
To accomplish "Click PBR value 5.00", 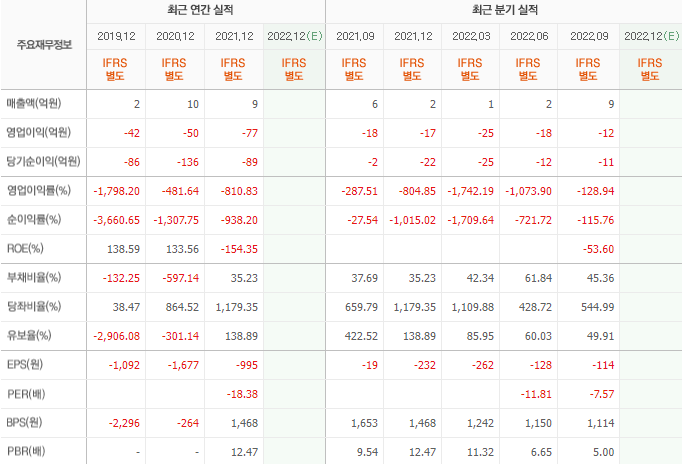I will pos(604,453).
